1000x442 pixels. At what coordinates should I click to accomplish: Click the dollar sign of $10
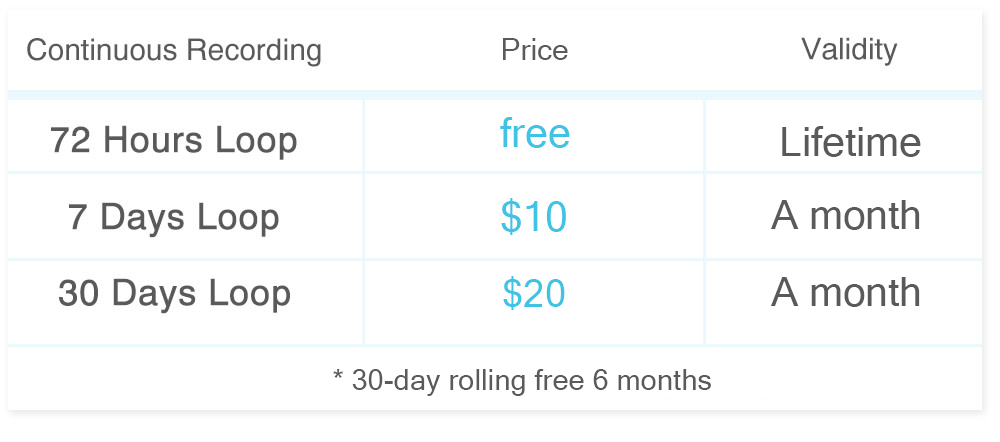(x=510, y=217)
